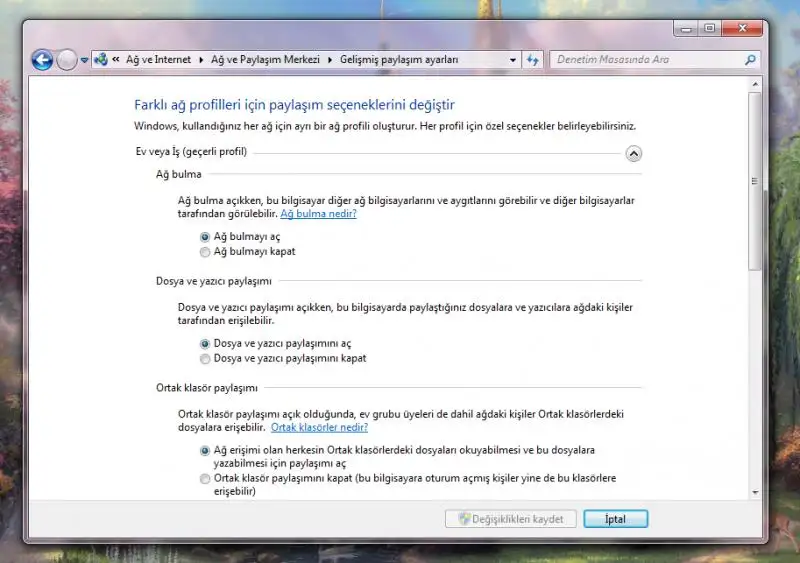Click the vertical scrollbar thumb
Viewport: 800px width, 563px height.
tap(755, 181)
